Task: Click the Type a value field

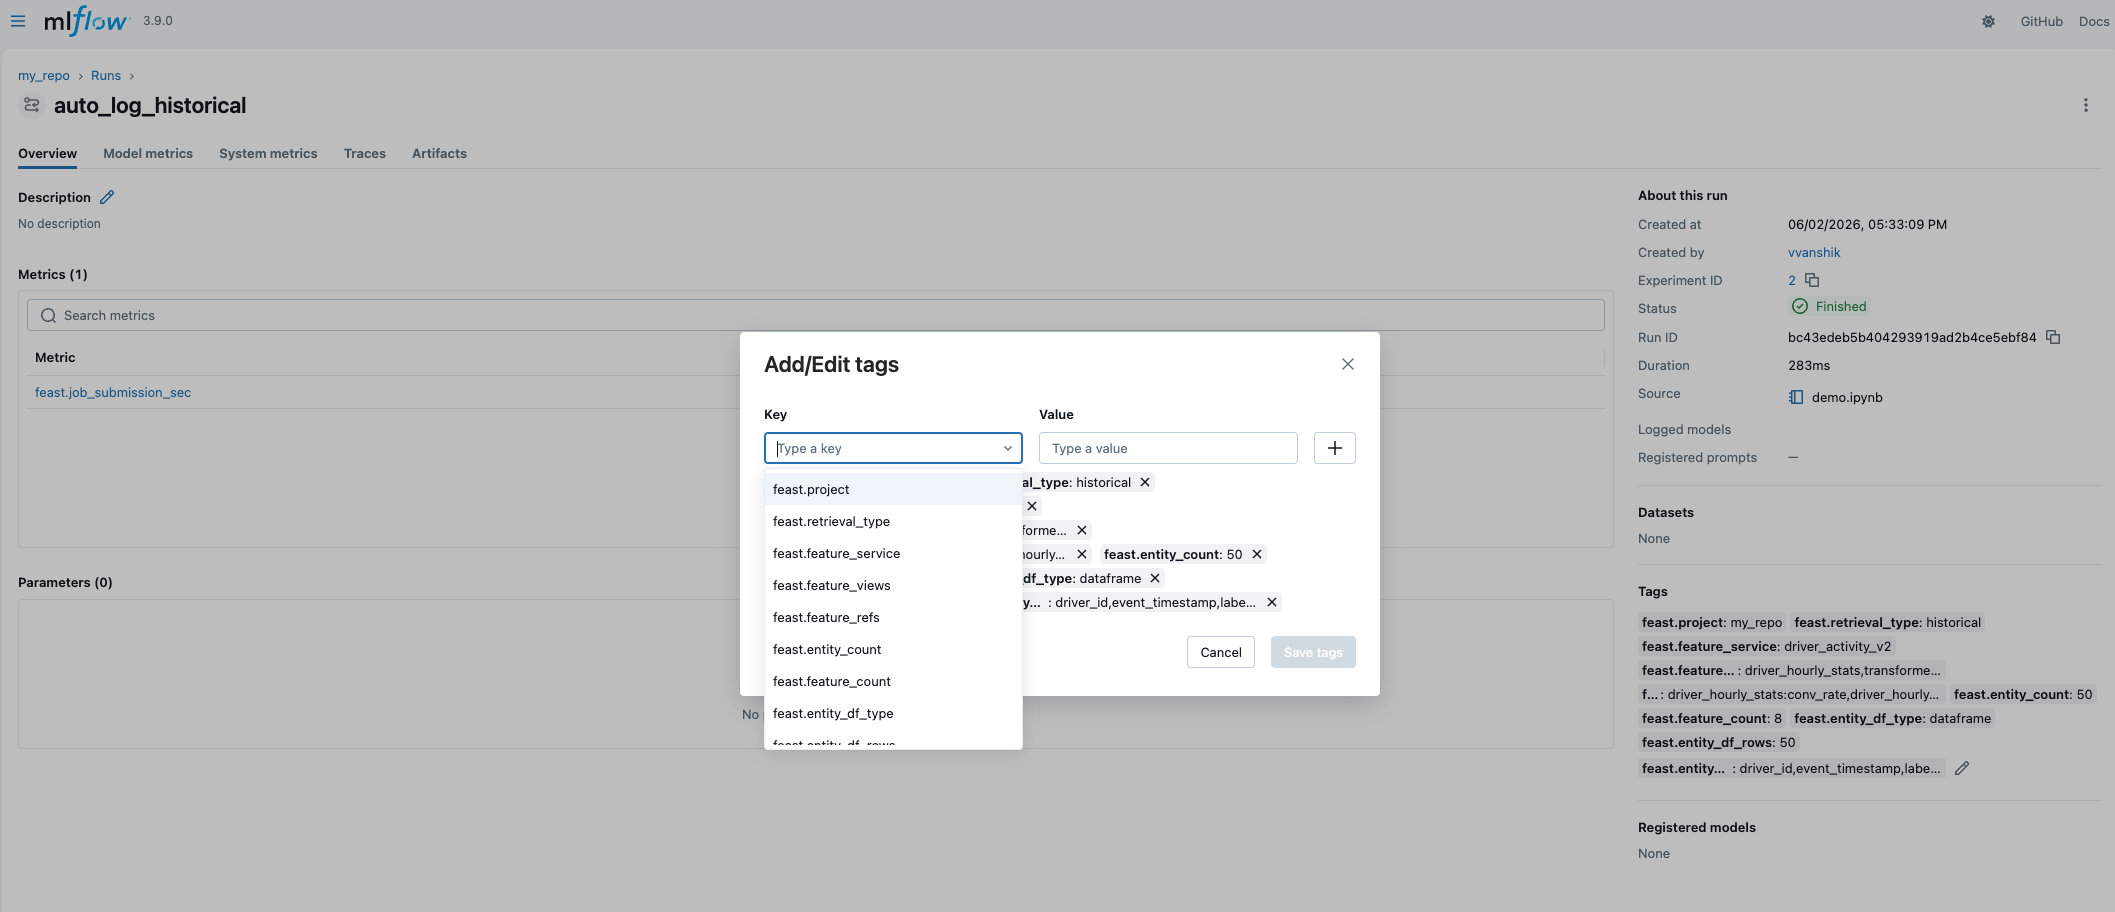Action: click(1168, 448)
